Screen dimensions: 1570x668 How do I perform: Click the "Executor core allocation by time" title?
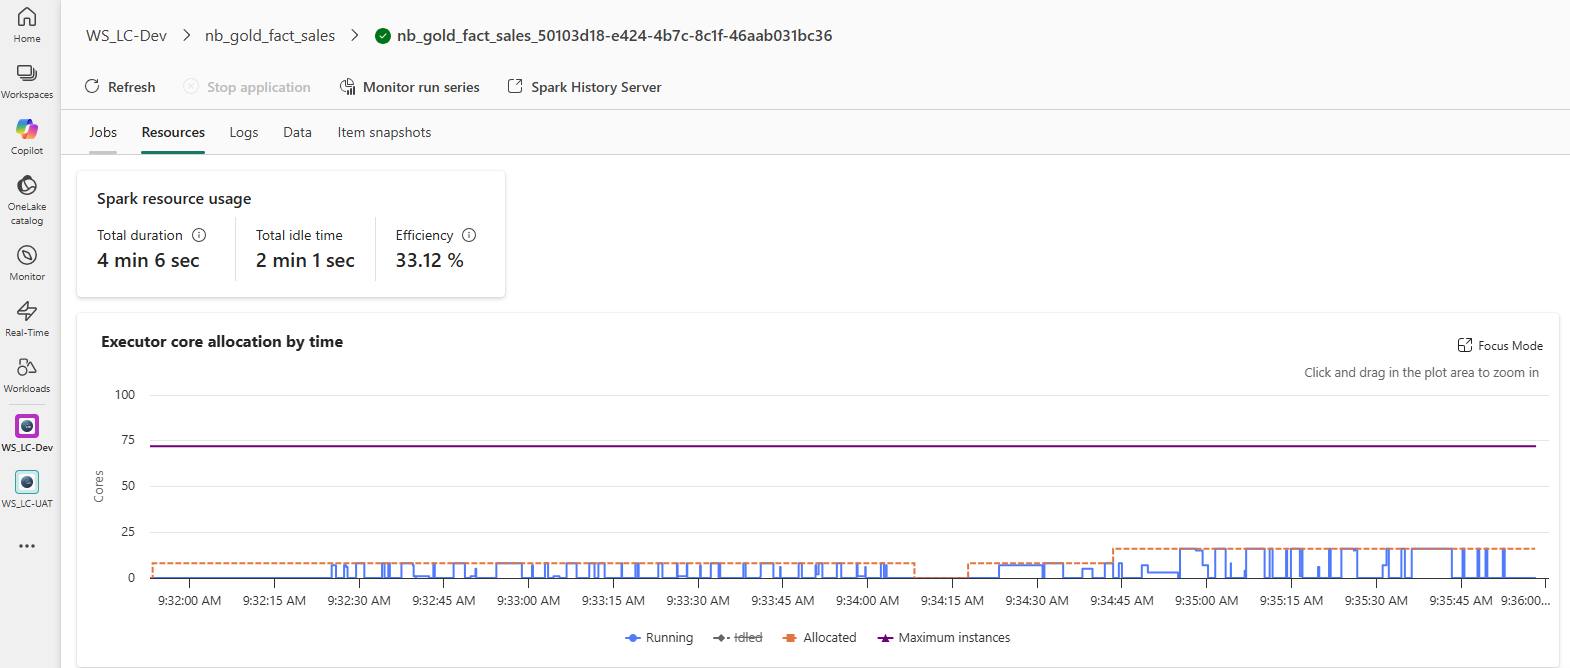[x=222, y=342]
